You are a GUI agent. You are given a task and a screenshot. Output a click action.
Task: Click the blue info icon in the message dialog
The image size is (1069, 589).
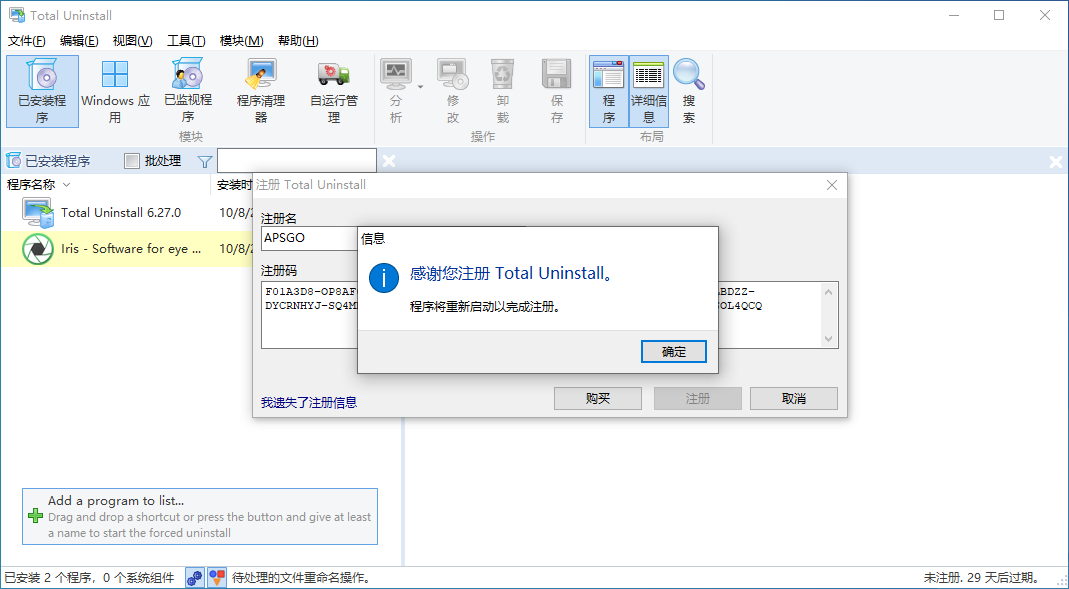(384, 278)
